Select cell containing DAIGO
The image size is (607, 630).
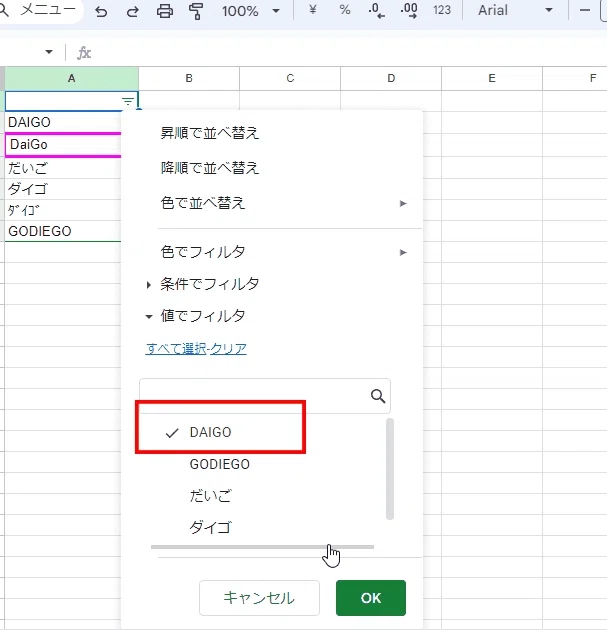[x=63, y=122]
